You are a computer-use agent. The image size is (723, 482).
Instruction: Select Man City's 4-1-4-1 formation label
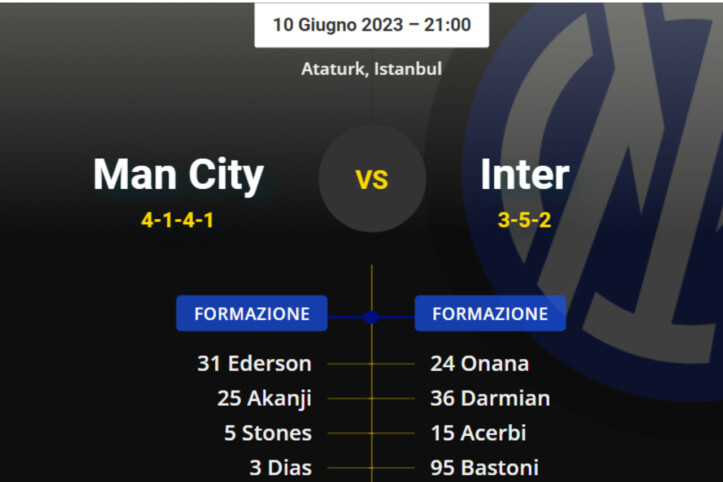[178, 220]
